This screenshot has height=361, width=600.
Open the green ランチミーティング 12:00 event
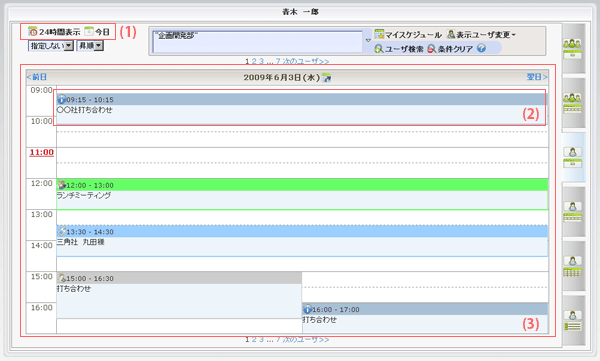point(302,194)
